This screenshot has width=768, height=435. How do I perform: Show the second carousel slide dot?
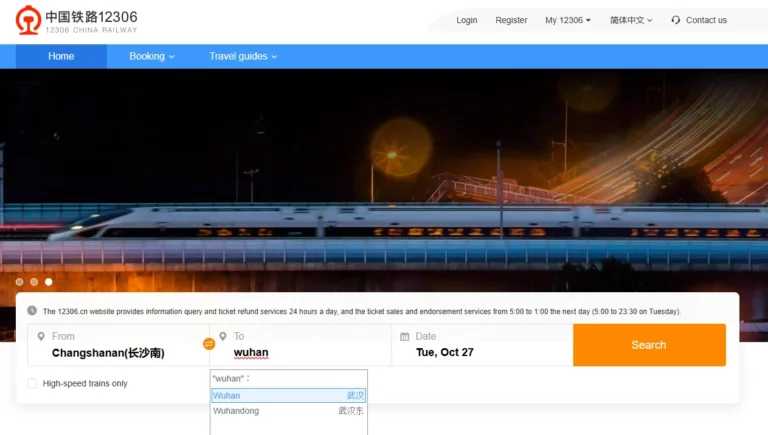(x=34, y=282)
